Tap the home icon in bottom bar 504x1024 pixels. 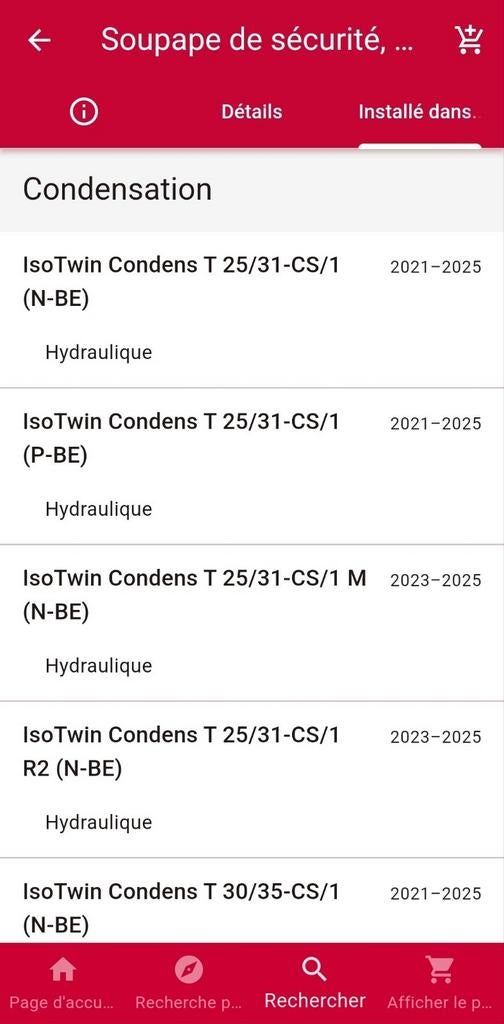(x=63, y=970)
